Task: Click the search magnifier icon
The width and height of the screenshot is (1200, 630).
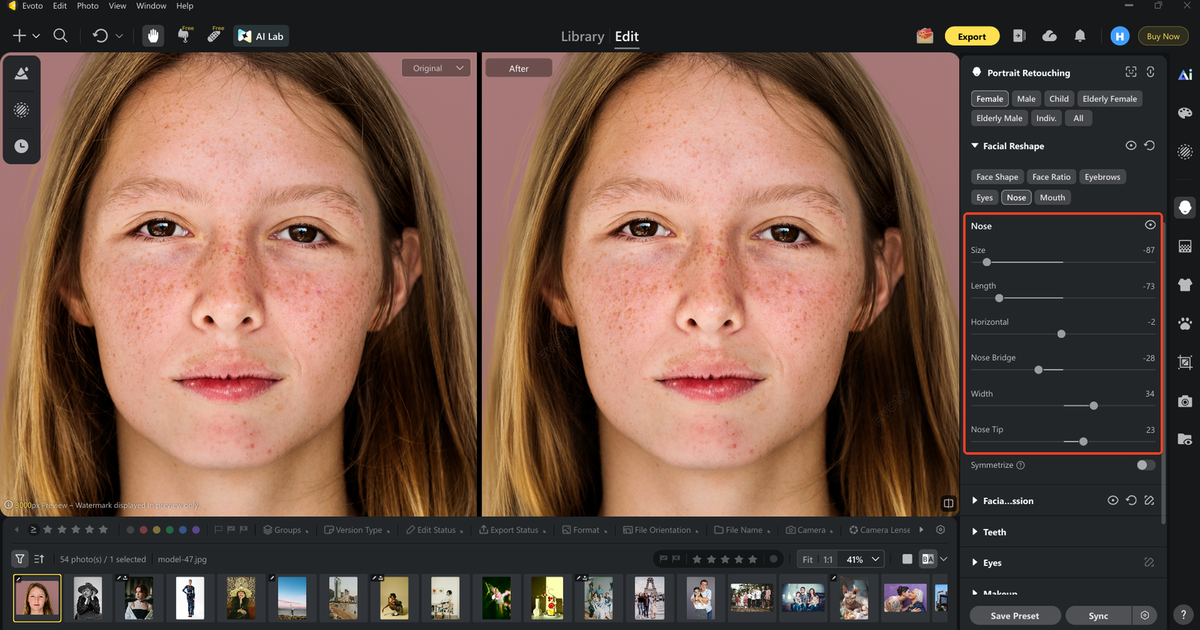Action: (x=60, y=36)
